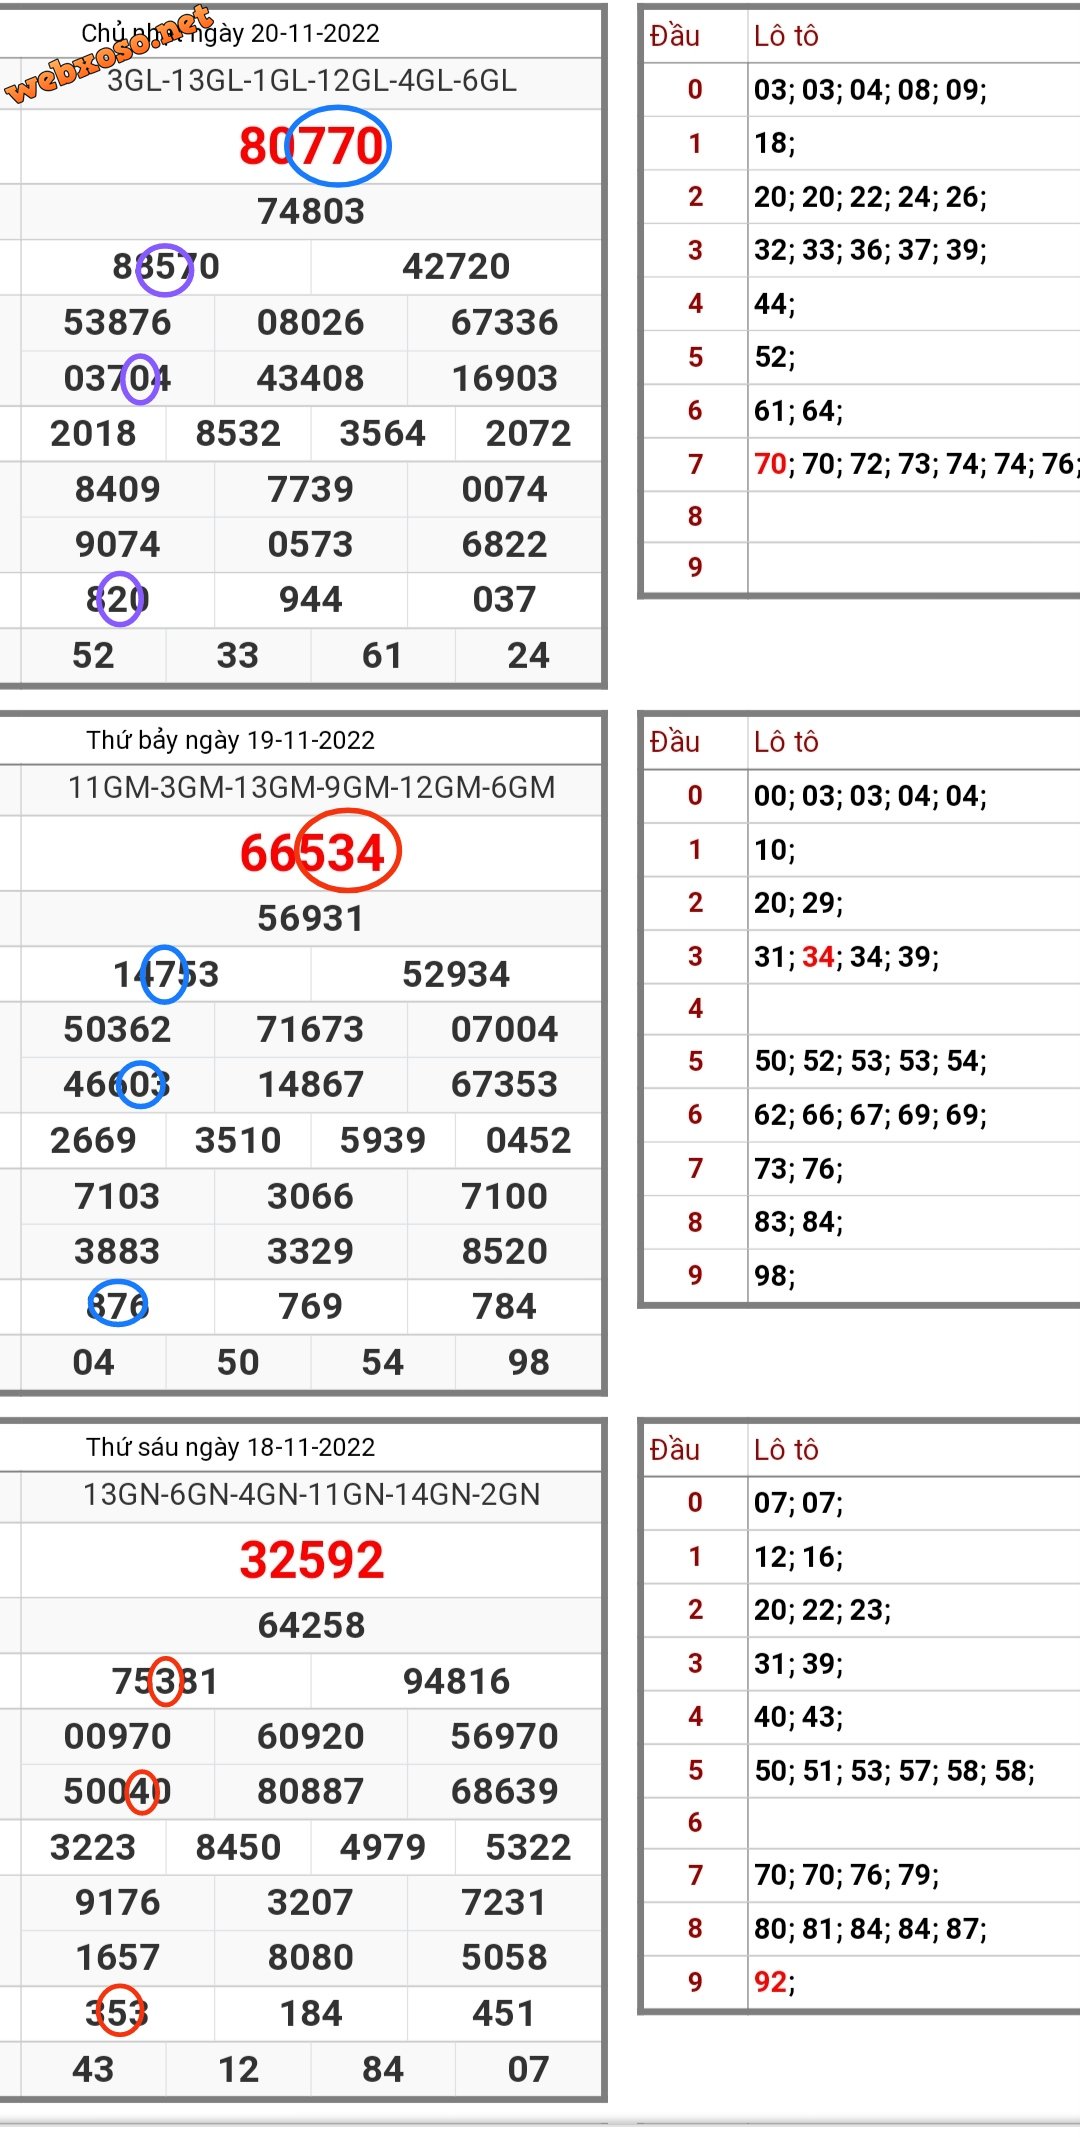Viewport: 1080px width, 2138px height.
Task: Select first prize number 74803
Action: 312,211
